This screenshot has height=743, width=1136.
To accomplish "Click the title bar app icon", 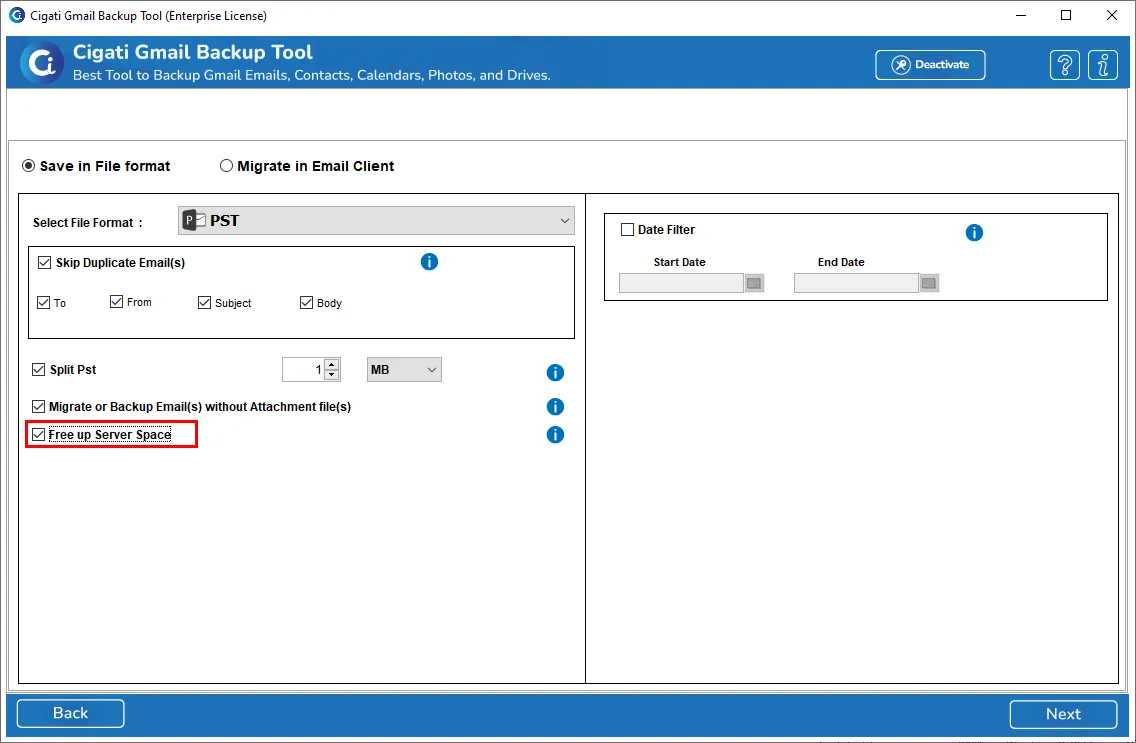I will click(16, 15).
